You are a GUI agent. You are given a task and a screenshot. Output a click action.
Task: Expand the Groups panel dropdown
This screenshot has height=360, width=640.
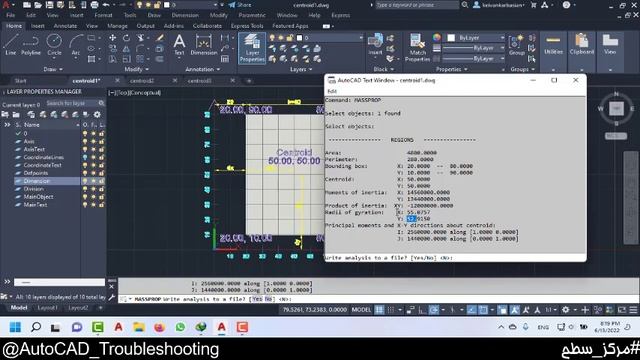522,69
